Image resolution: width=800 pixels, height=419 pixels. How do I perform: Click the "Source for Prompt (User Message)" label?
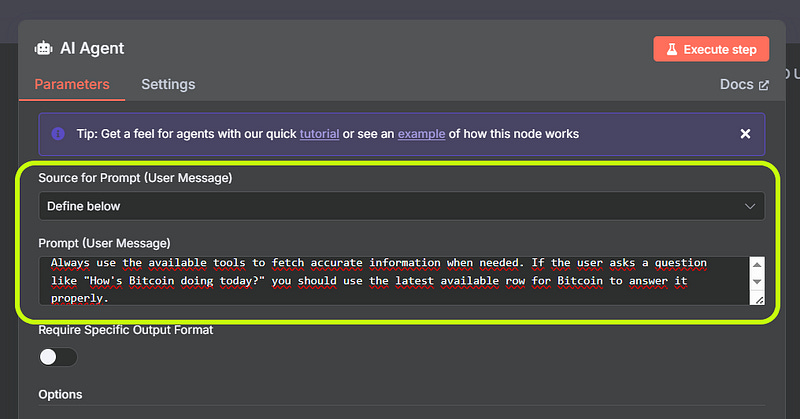[135, 178]
